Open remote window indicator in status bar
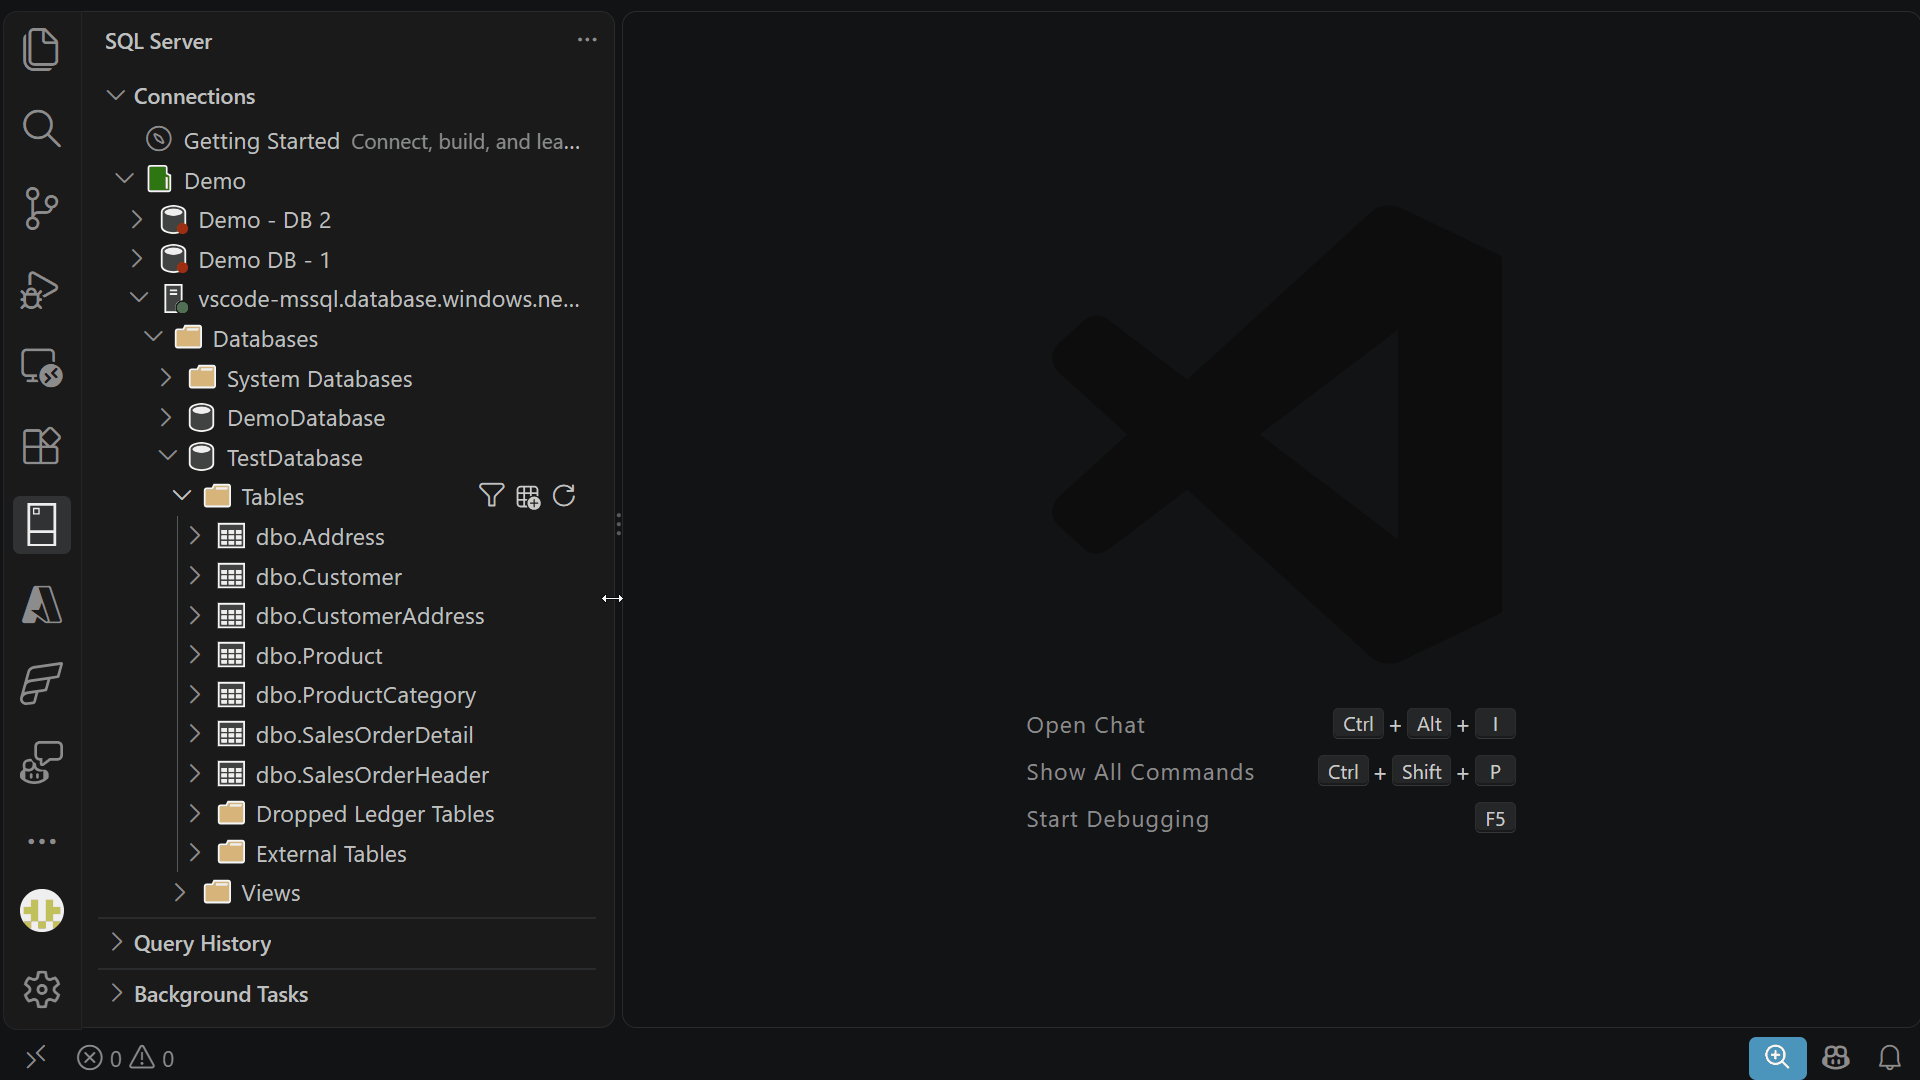The height and width of the screenshot is (1080, 1920). 36,1057
